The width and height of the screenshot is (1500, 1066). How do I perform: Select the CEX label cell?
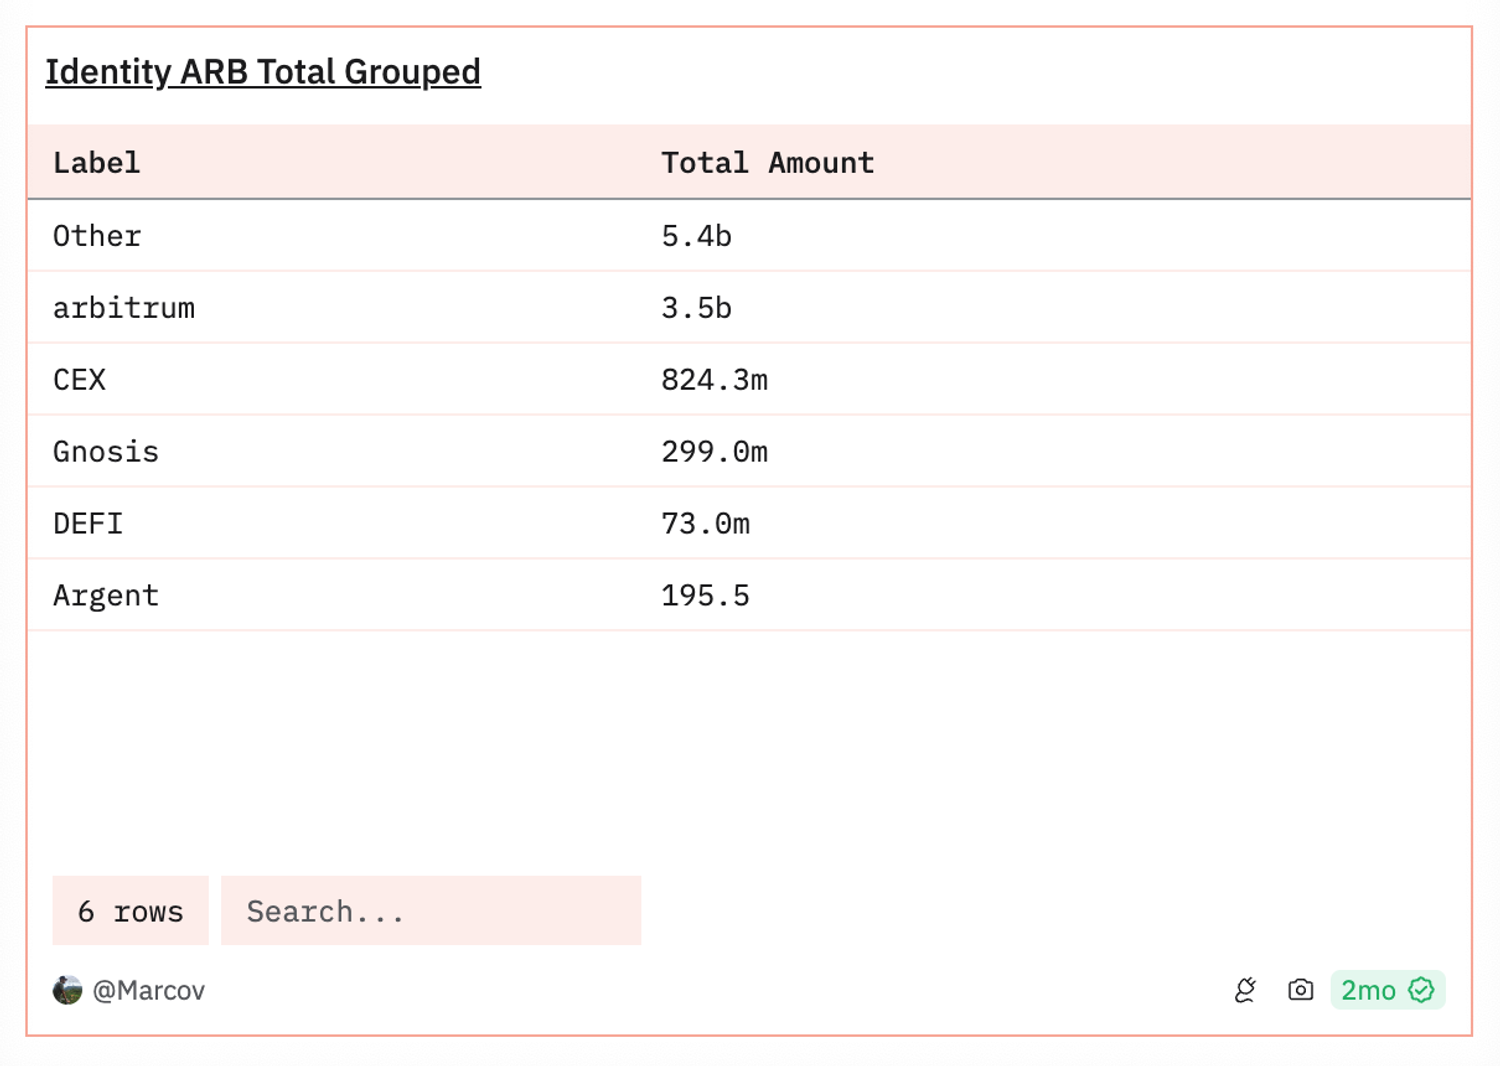point(79,380)
